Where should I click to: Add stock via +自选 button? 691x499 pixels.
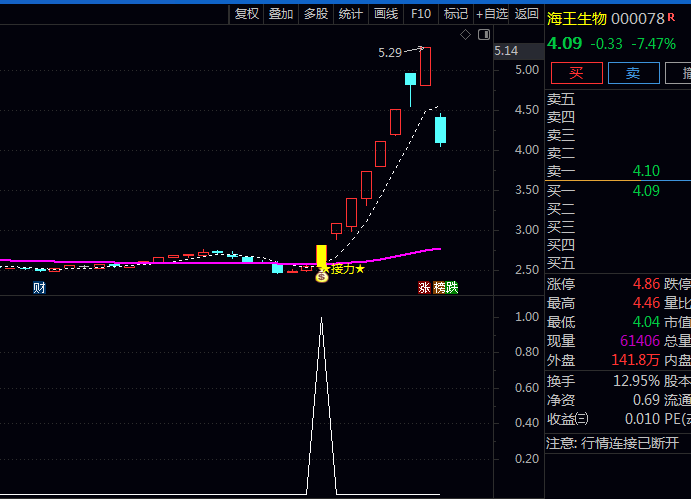[x=492, y=13]
